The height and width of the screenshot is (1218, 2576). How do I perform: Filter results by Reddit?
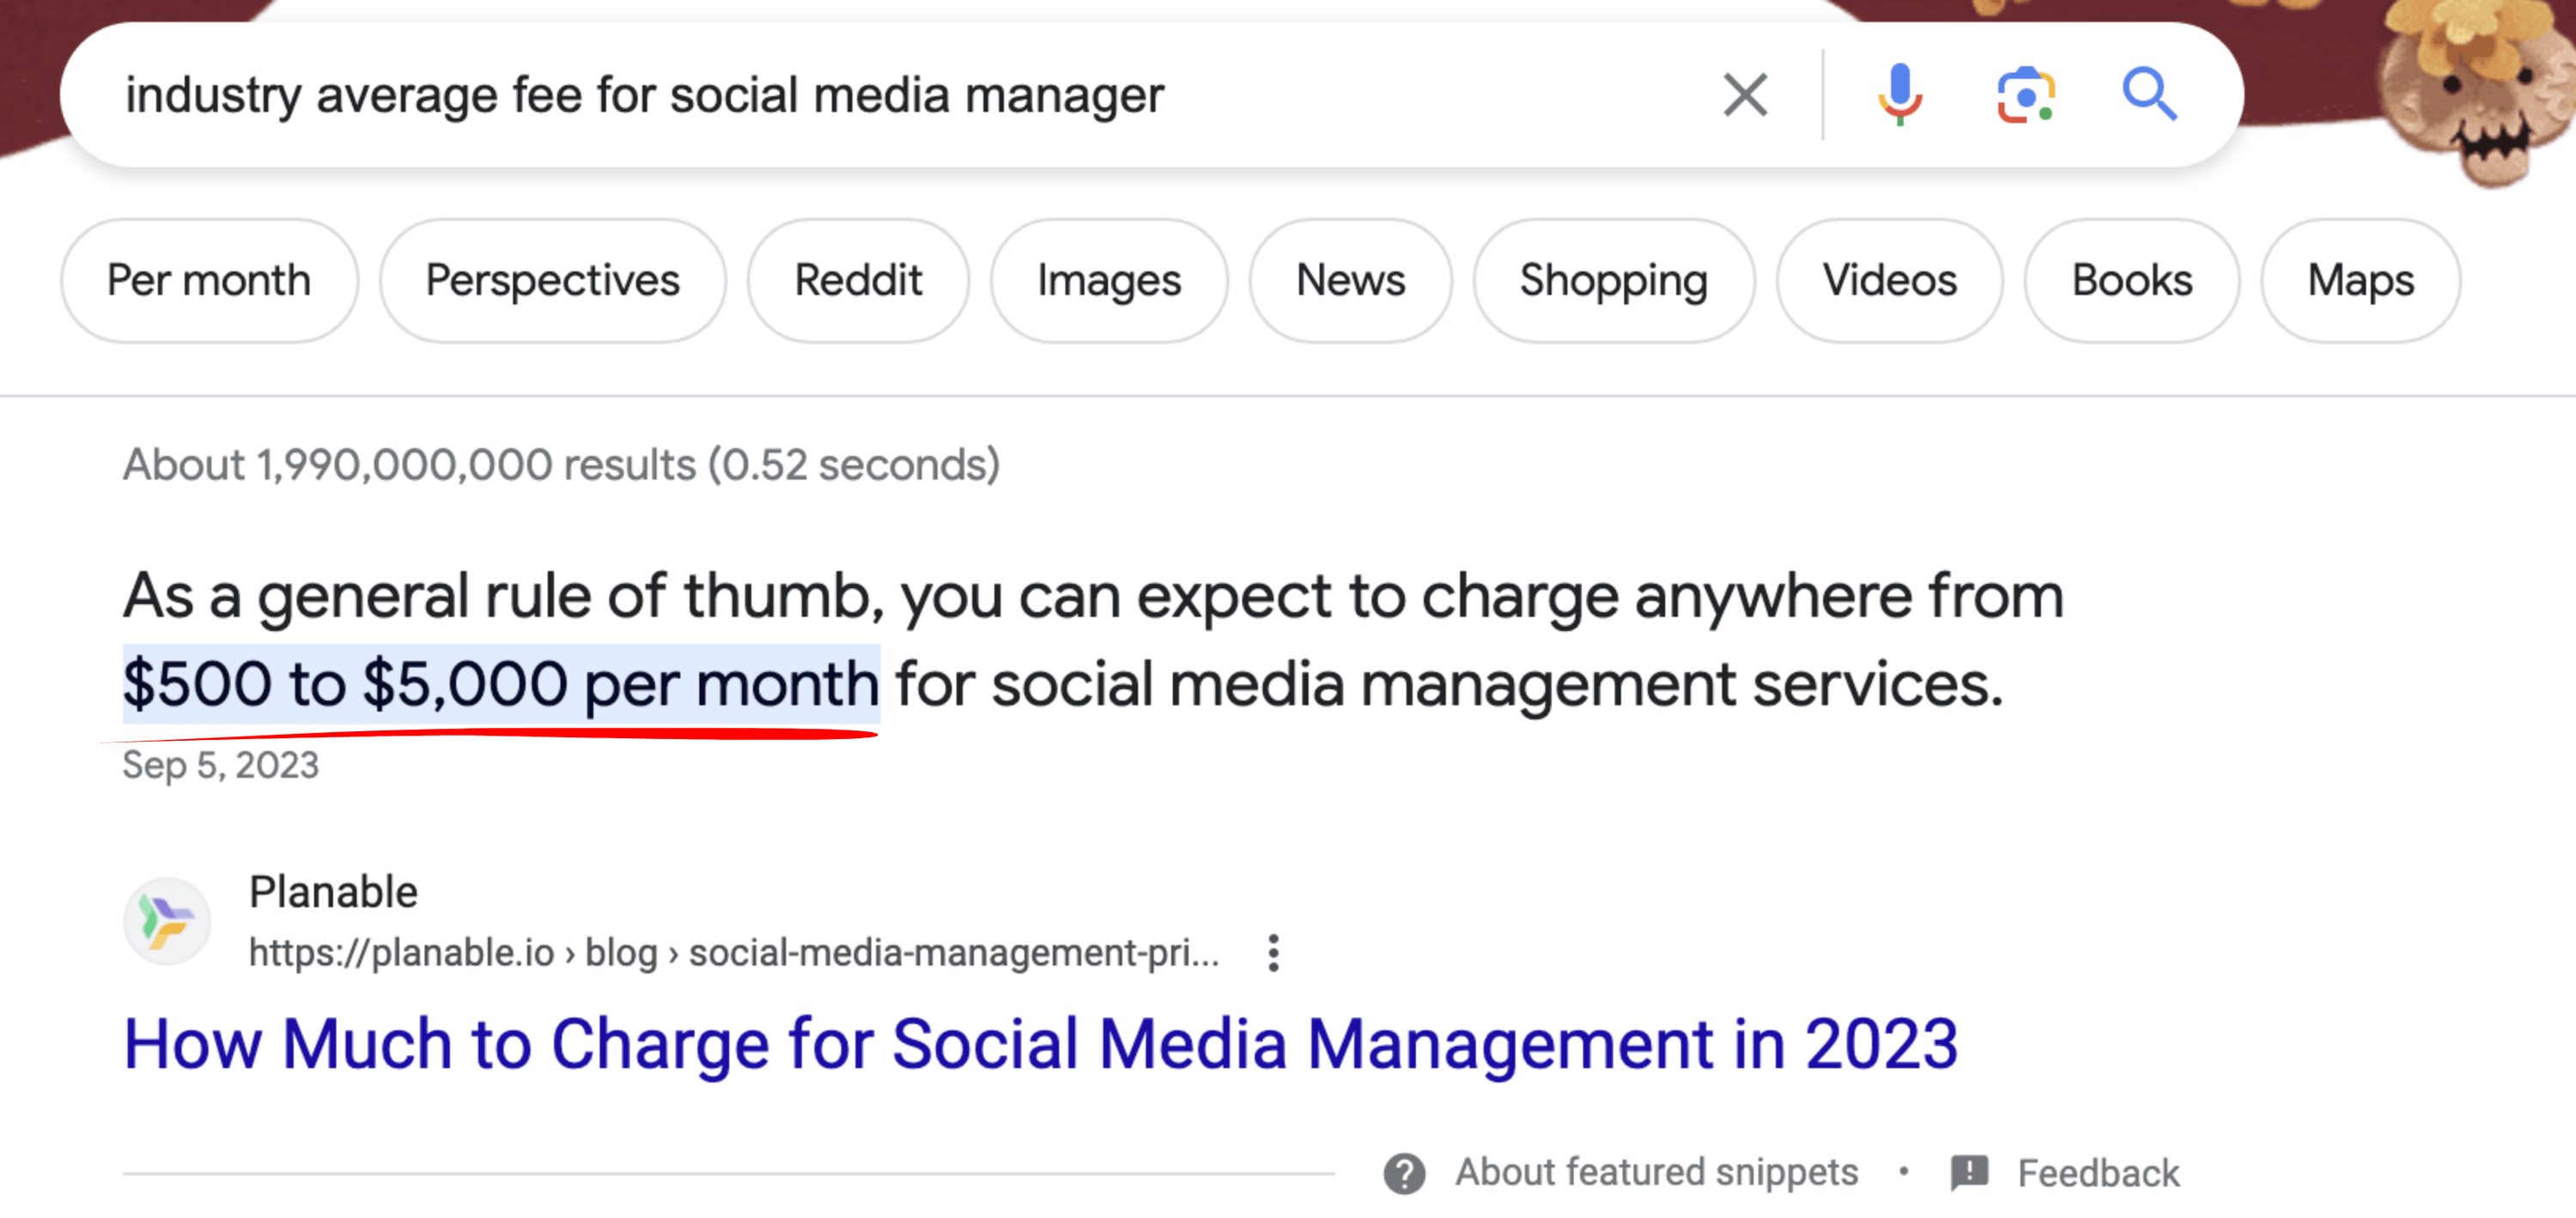858,280
